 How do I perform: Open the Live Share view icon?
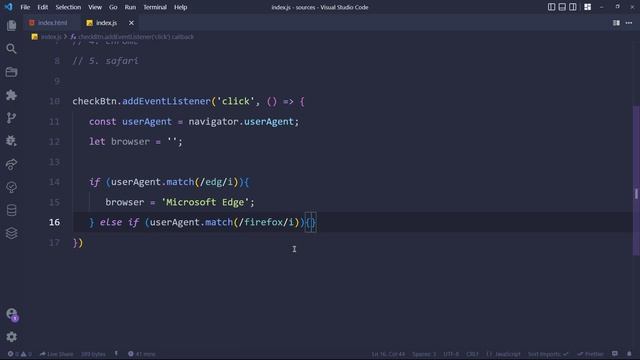[x=11, y=164]
